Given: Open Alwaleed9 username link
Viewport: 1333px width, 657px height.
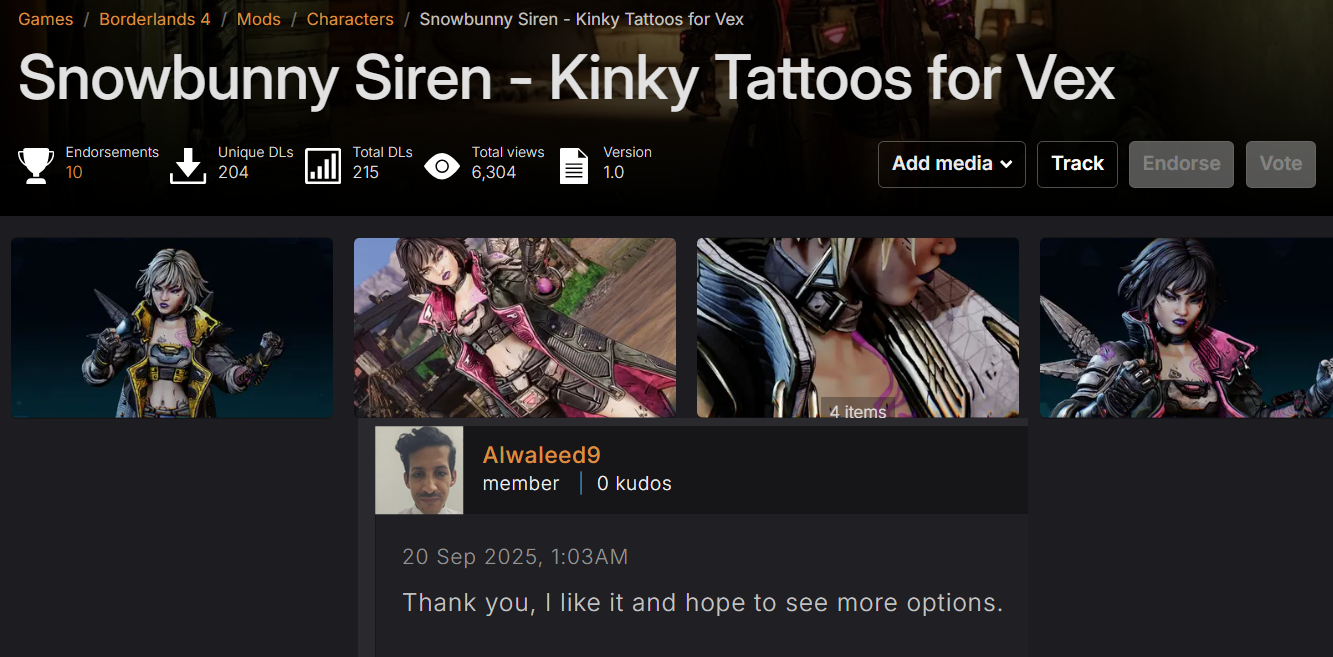Looking at the screenshot, I should click(541, 455).
